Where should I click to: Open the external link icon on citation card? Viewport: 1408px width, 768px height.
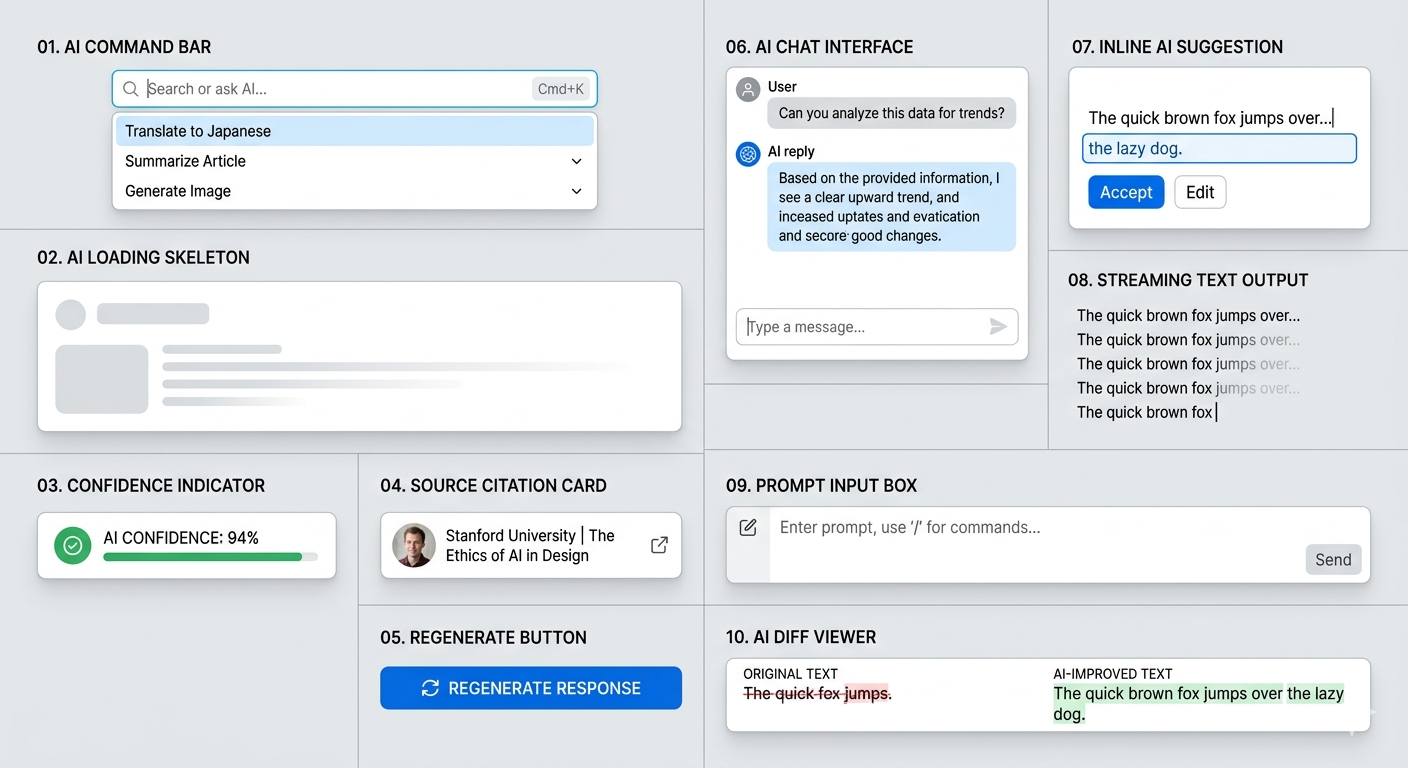coord(659,545)
